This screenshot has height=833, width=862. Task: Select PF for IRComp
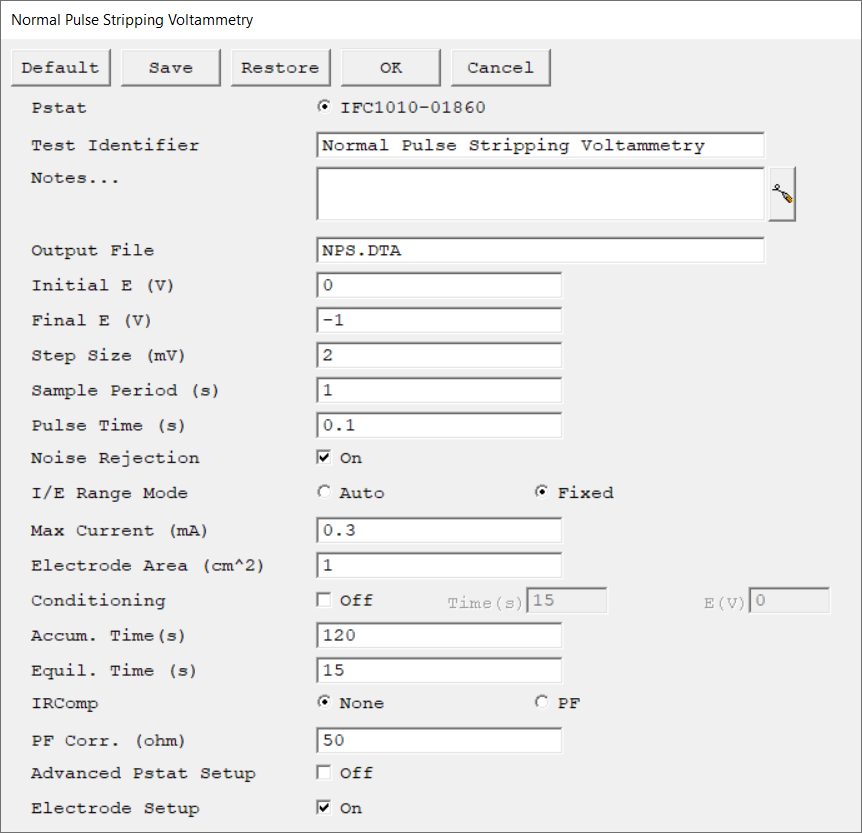pos(541,702)
